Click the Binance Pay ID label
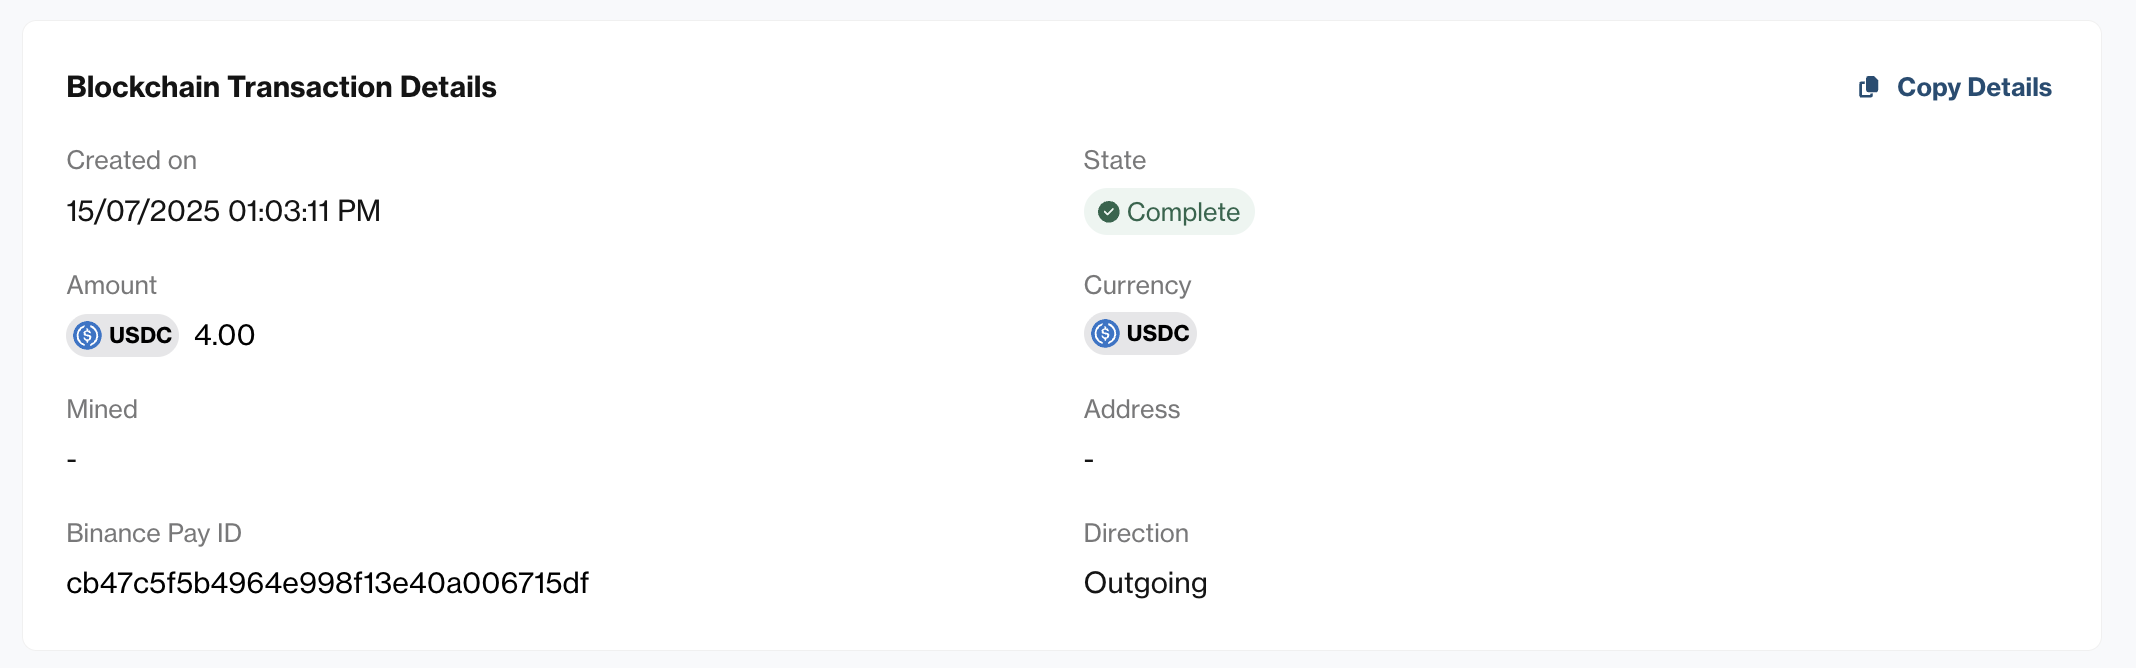The image size is (2136, 668). pos(154,533)
